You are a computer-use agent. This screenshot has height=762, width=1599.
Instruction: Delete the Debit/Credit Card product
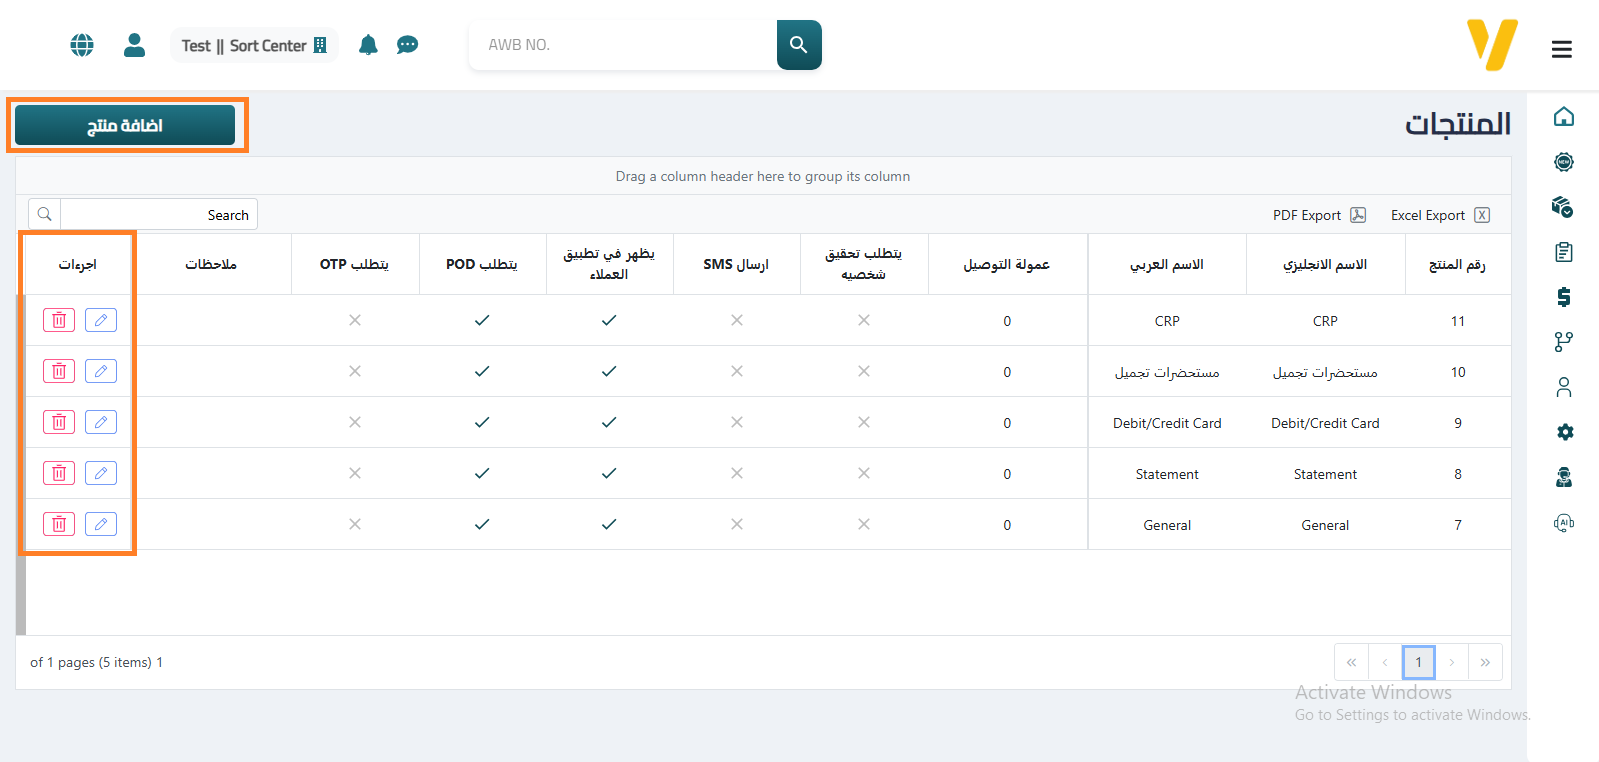pos(59,422)
